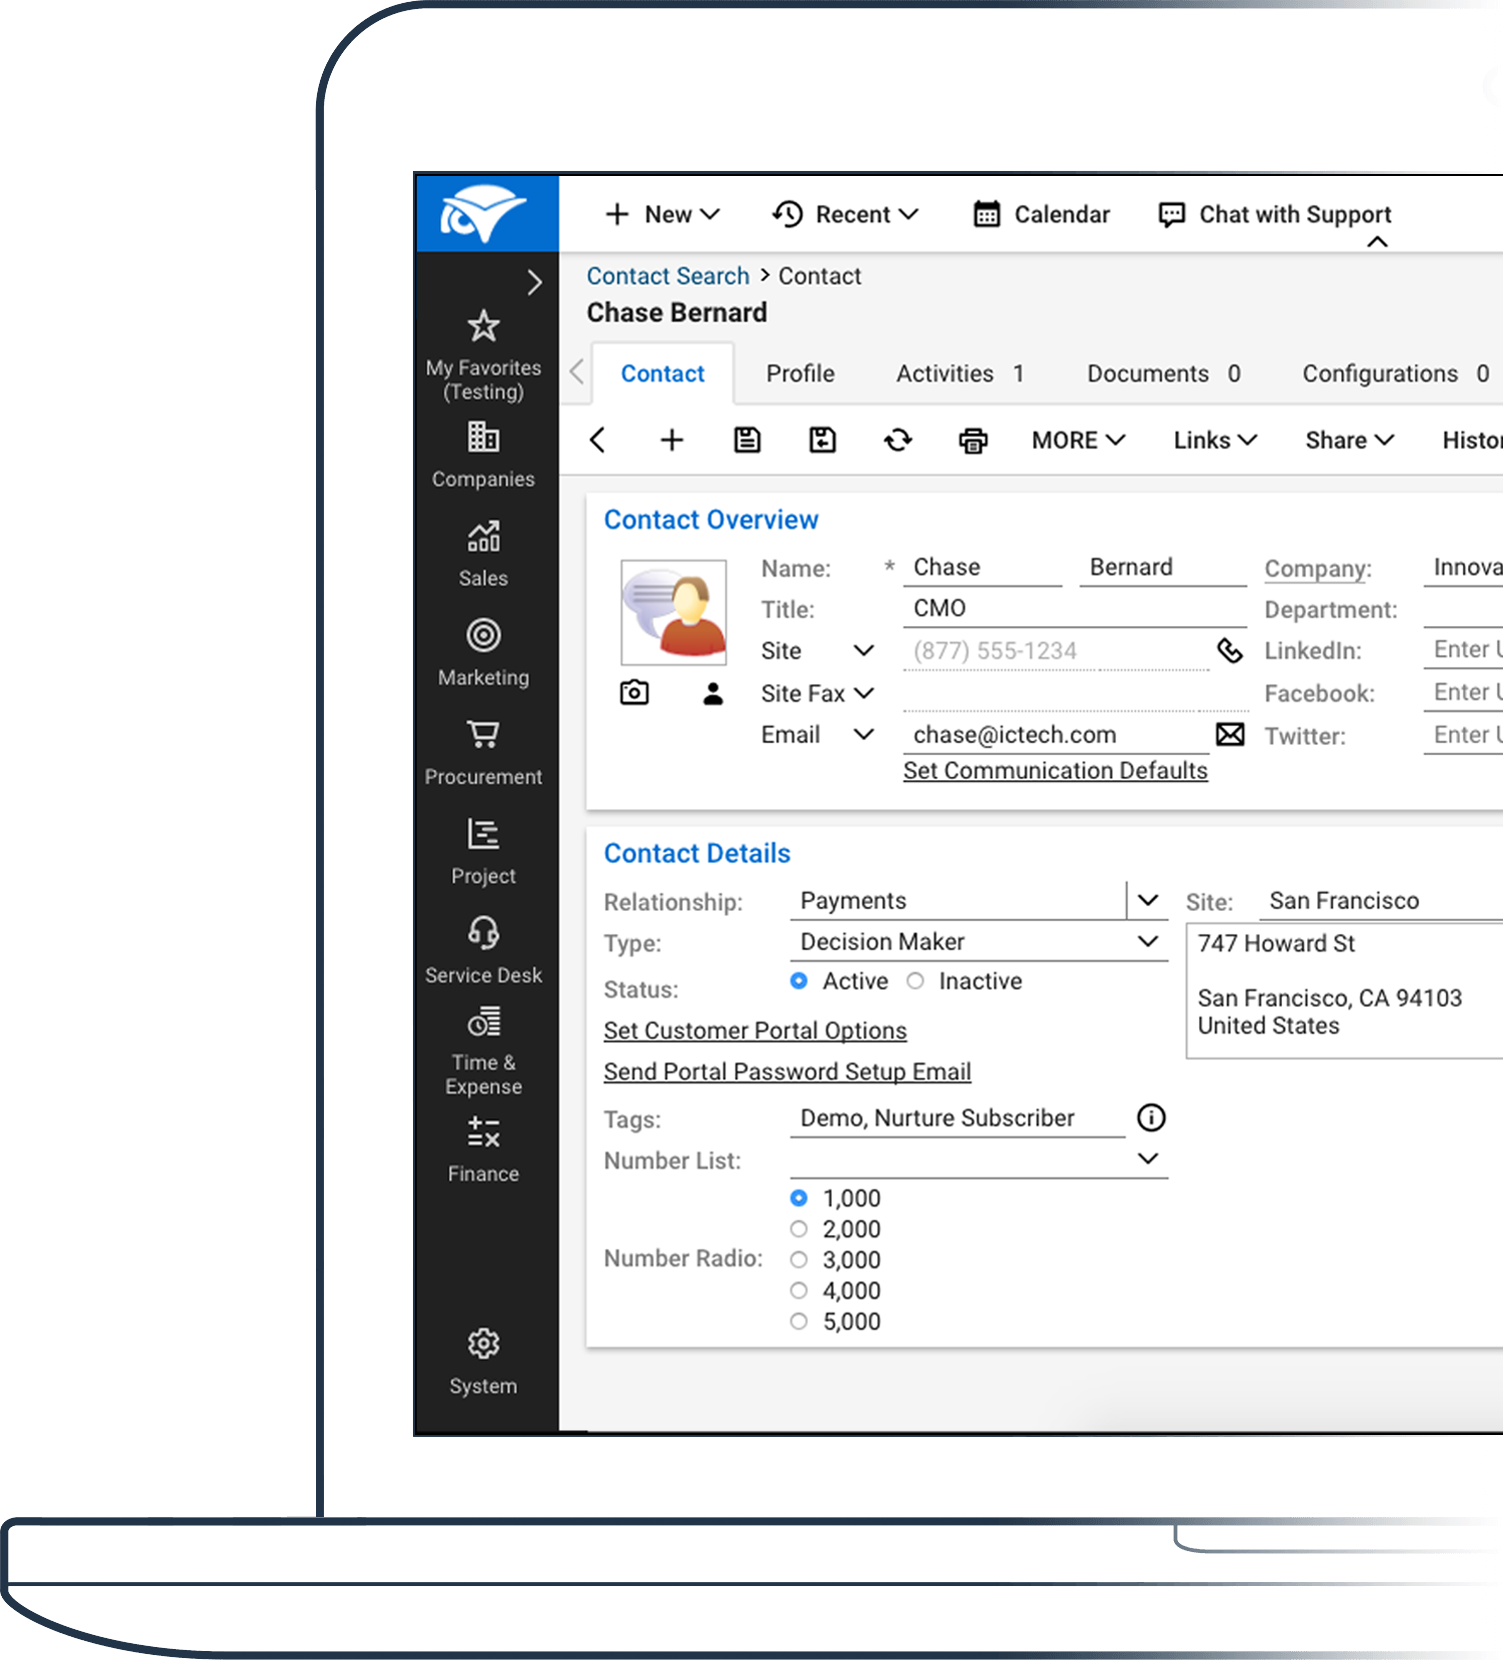Select the 2,000 radio option
1503x1660 pixels.
[x=798, y=1229]
